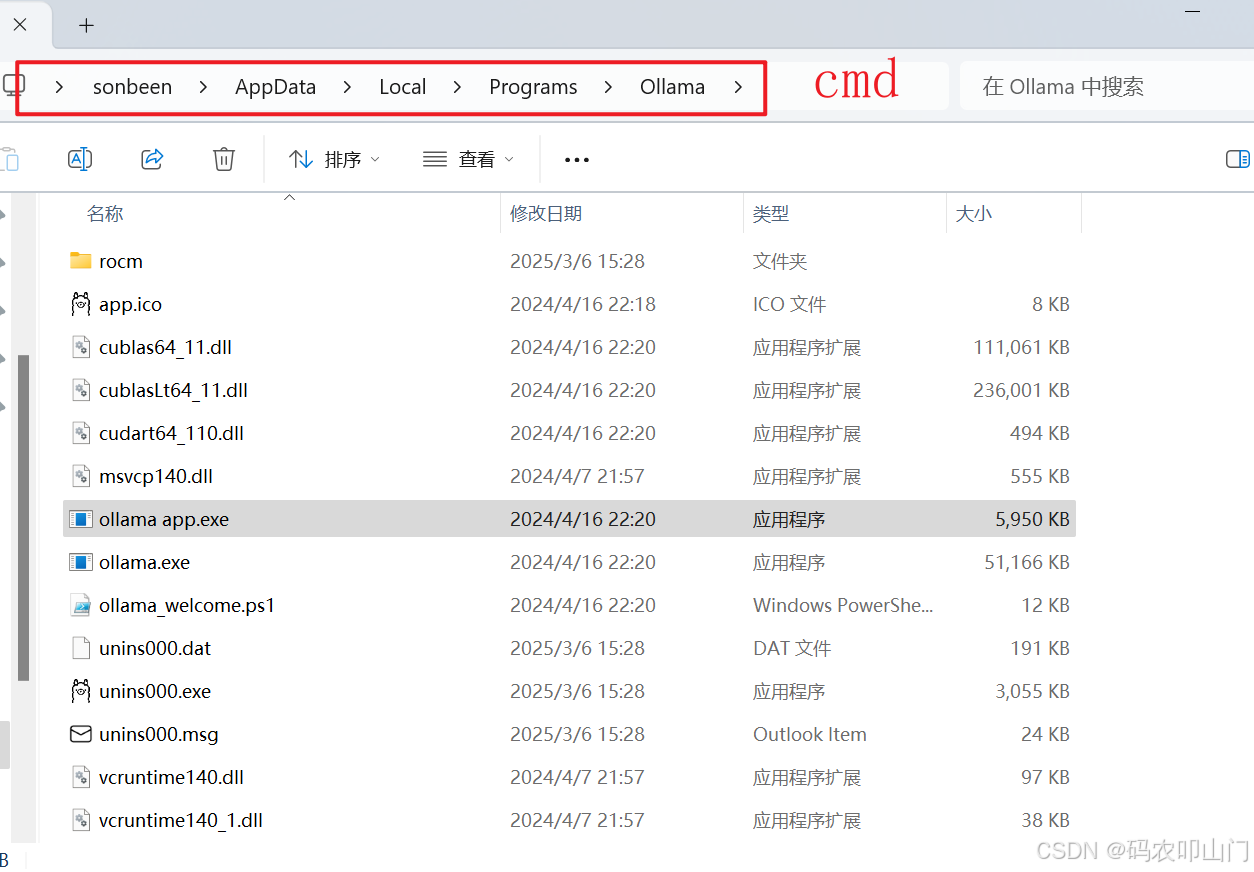Open a new tab with plus button
This screenshot has height=872, width=1254.
coord(86,25)
